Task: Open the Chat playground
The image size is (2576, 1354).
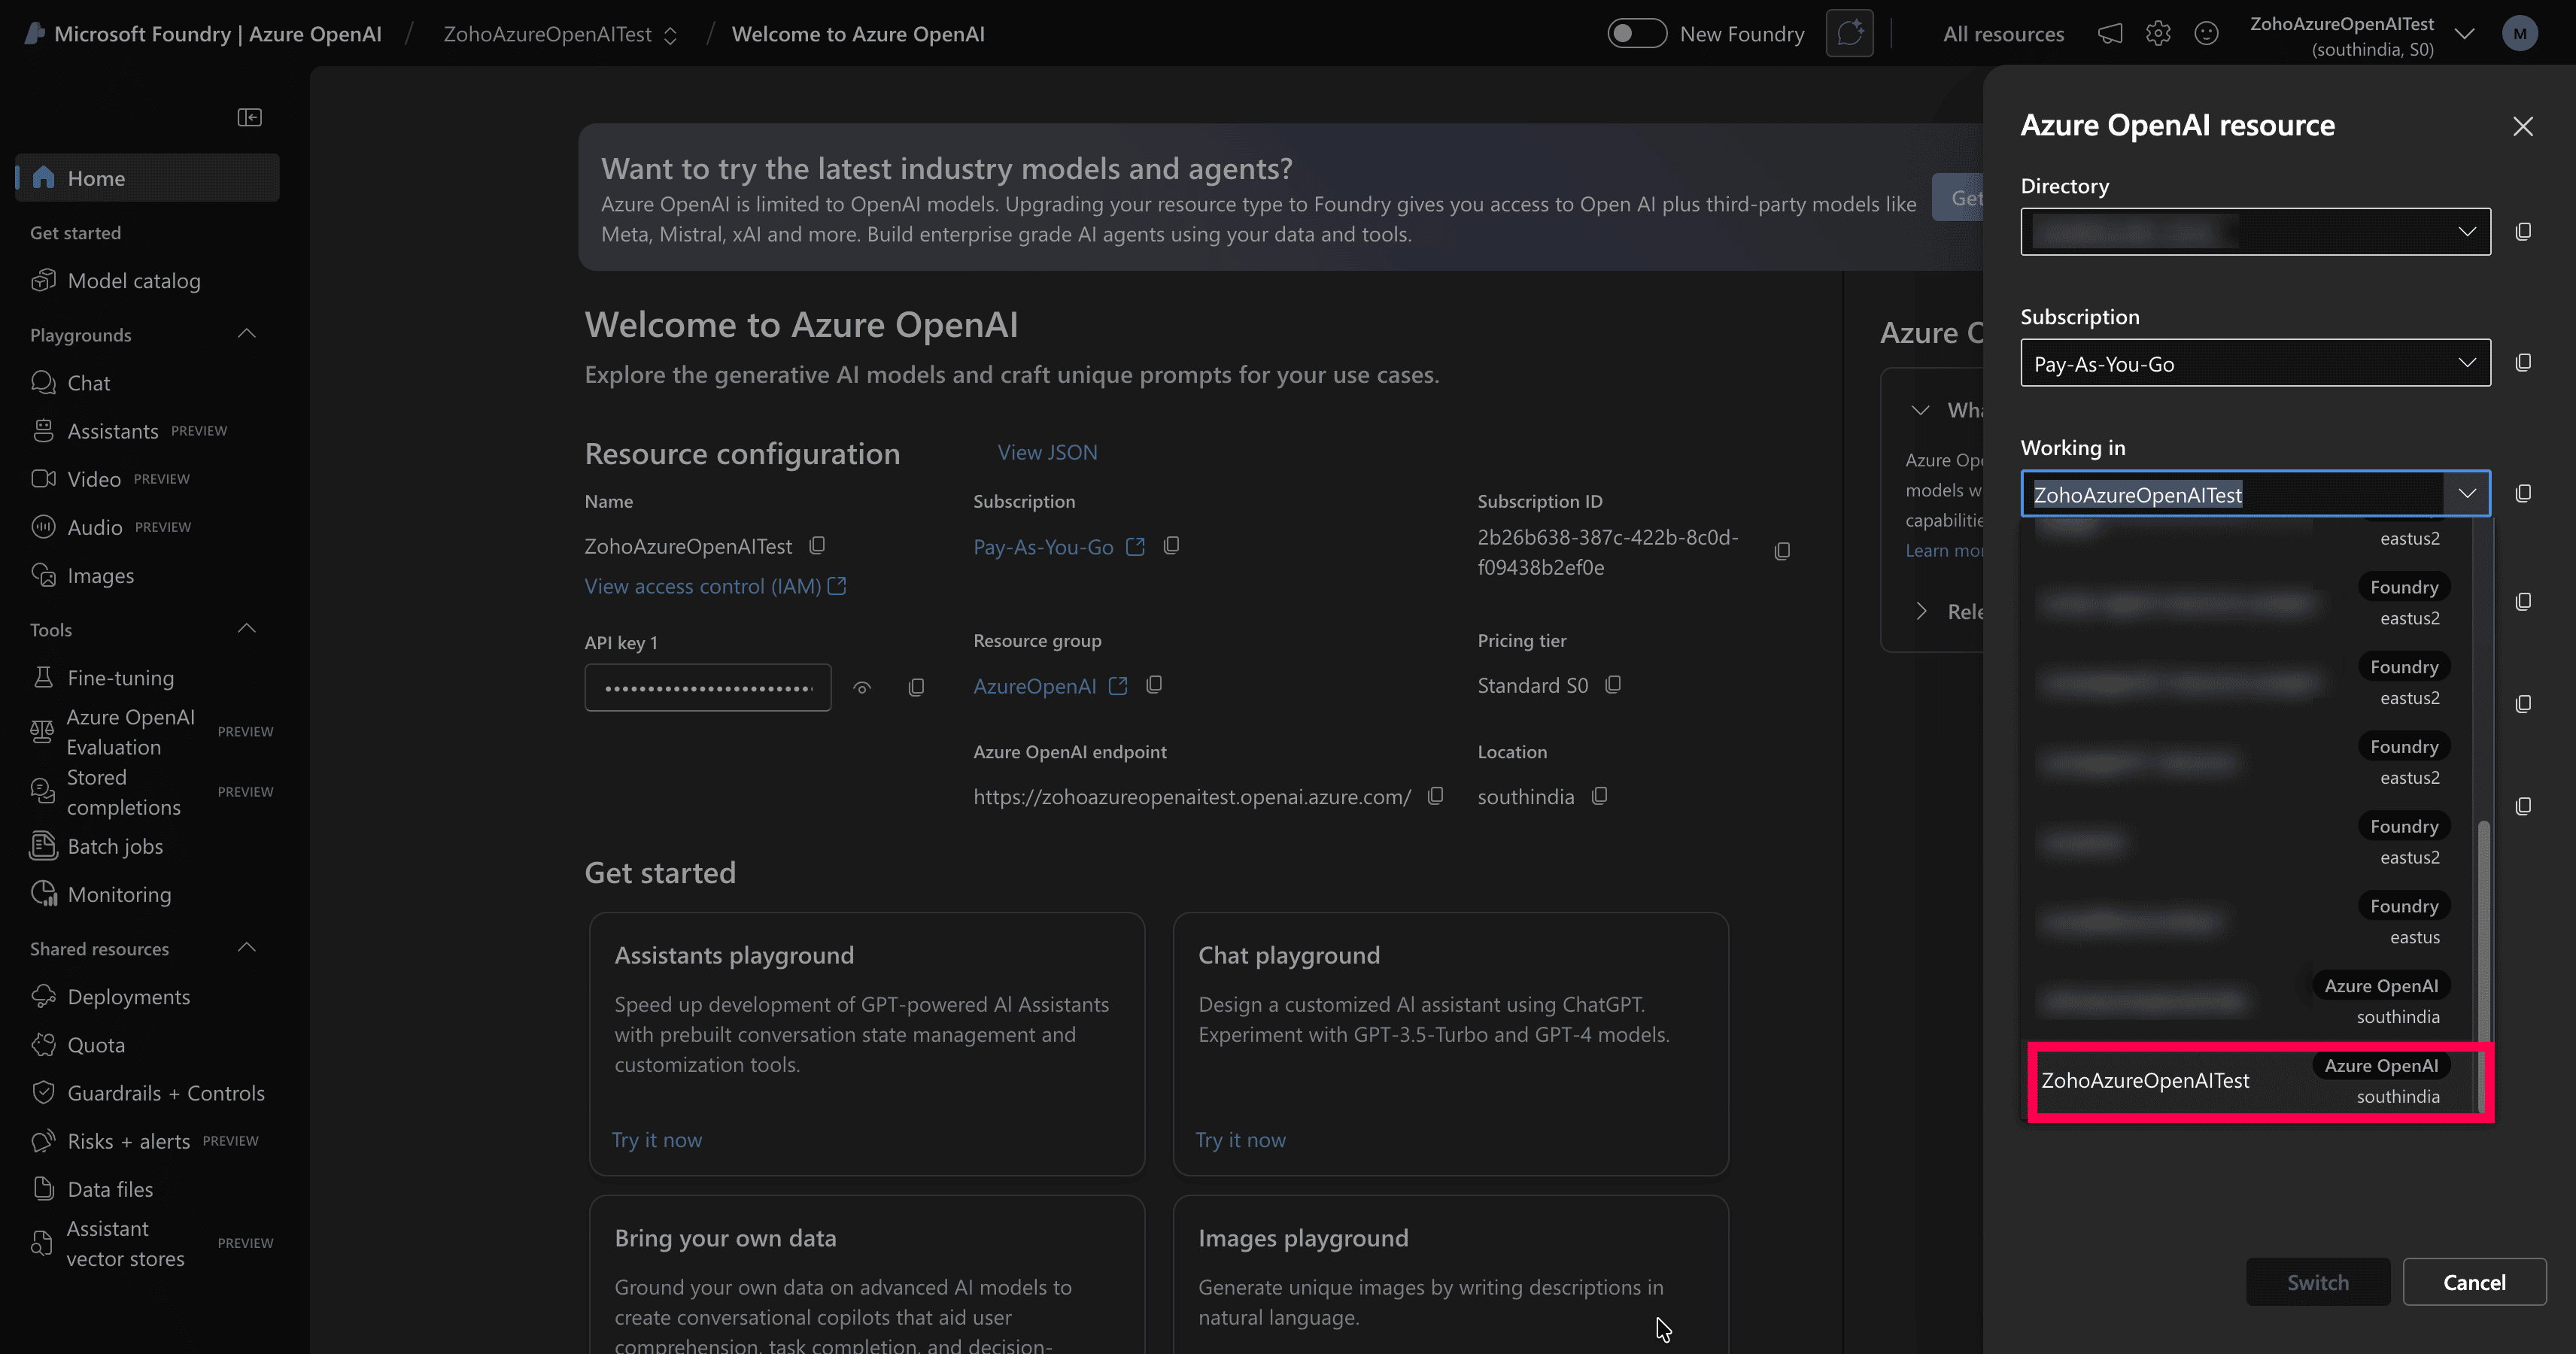Action: click(88, 383)
